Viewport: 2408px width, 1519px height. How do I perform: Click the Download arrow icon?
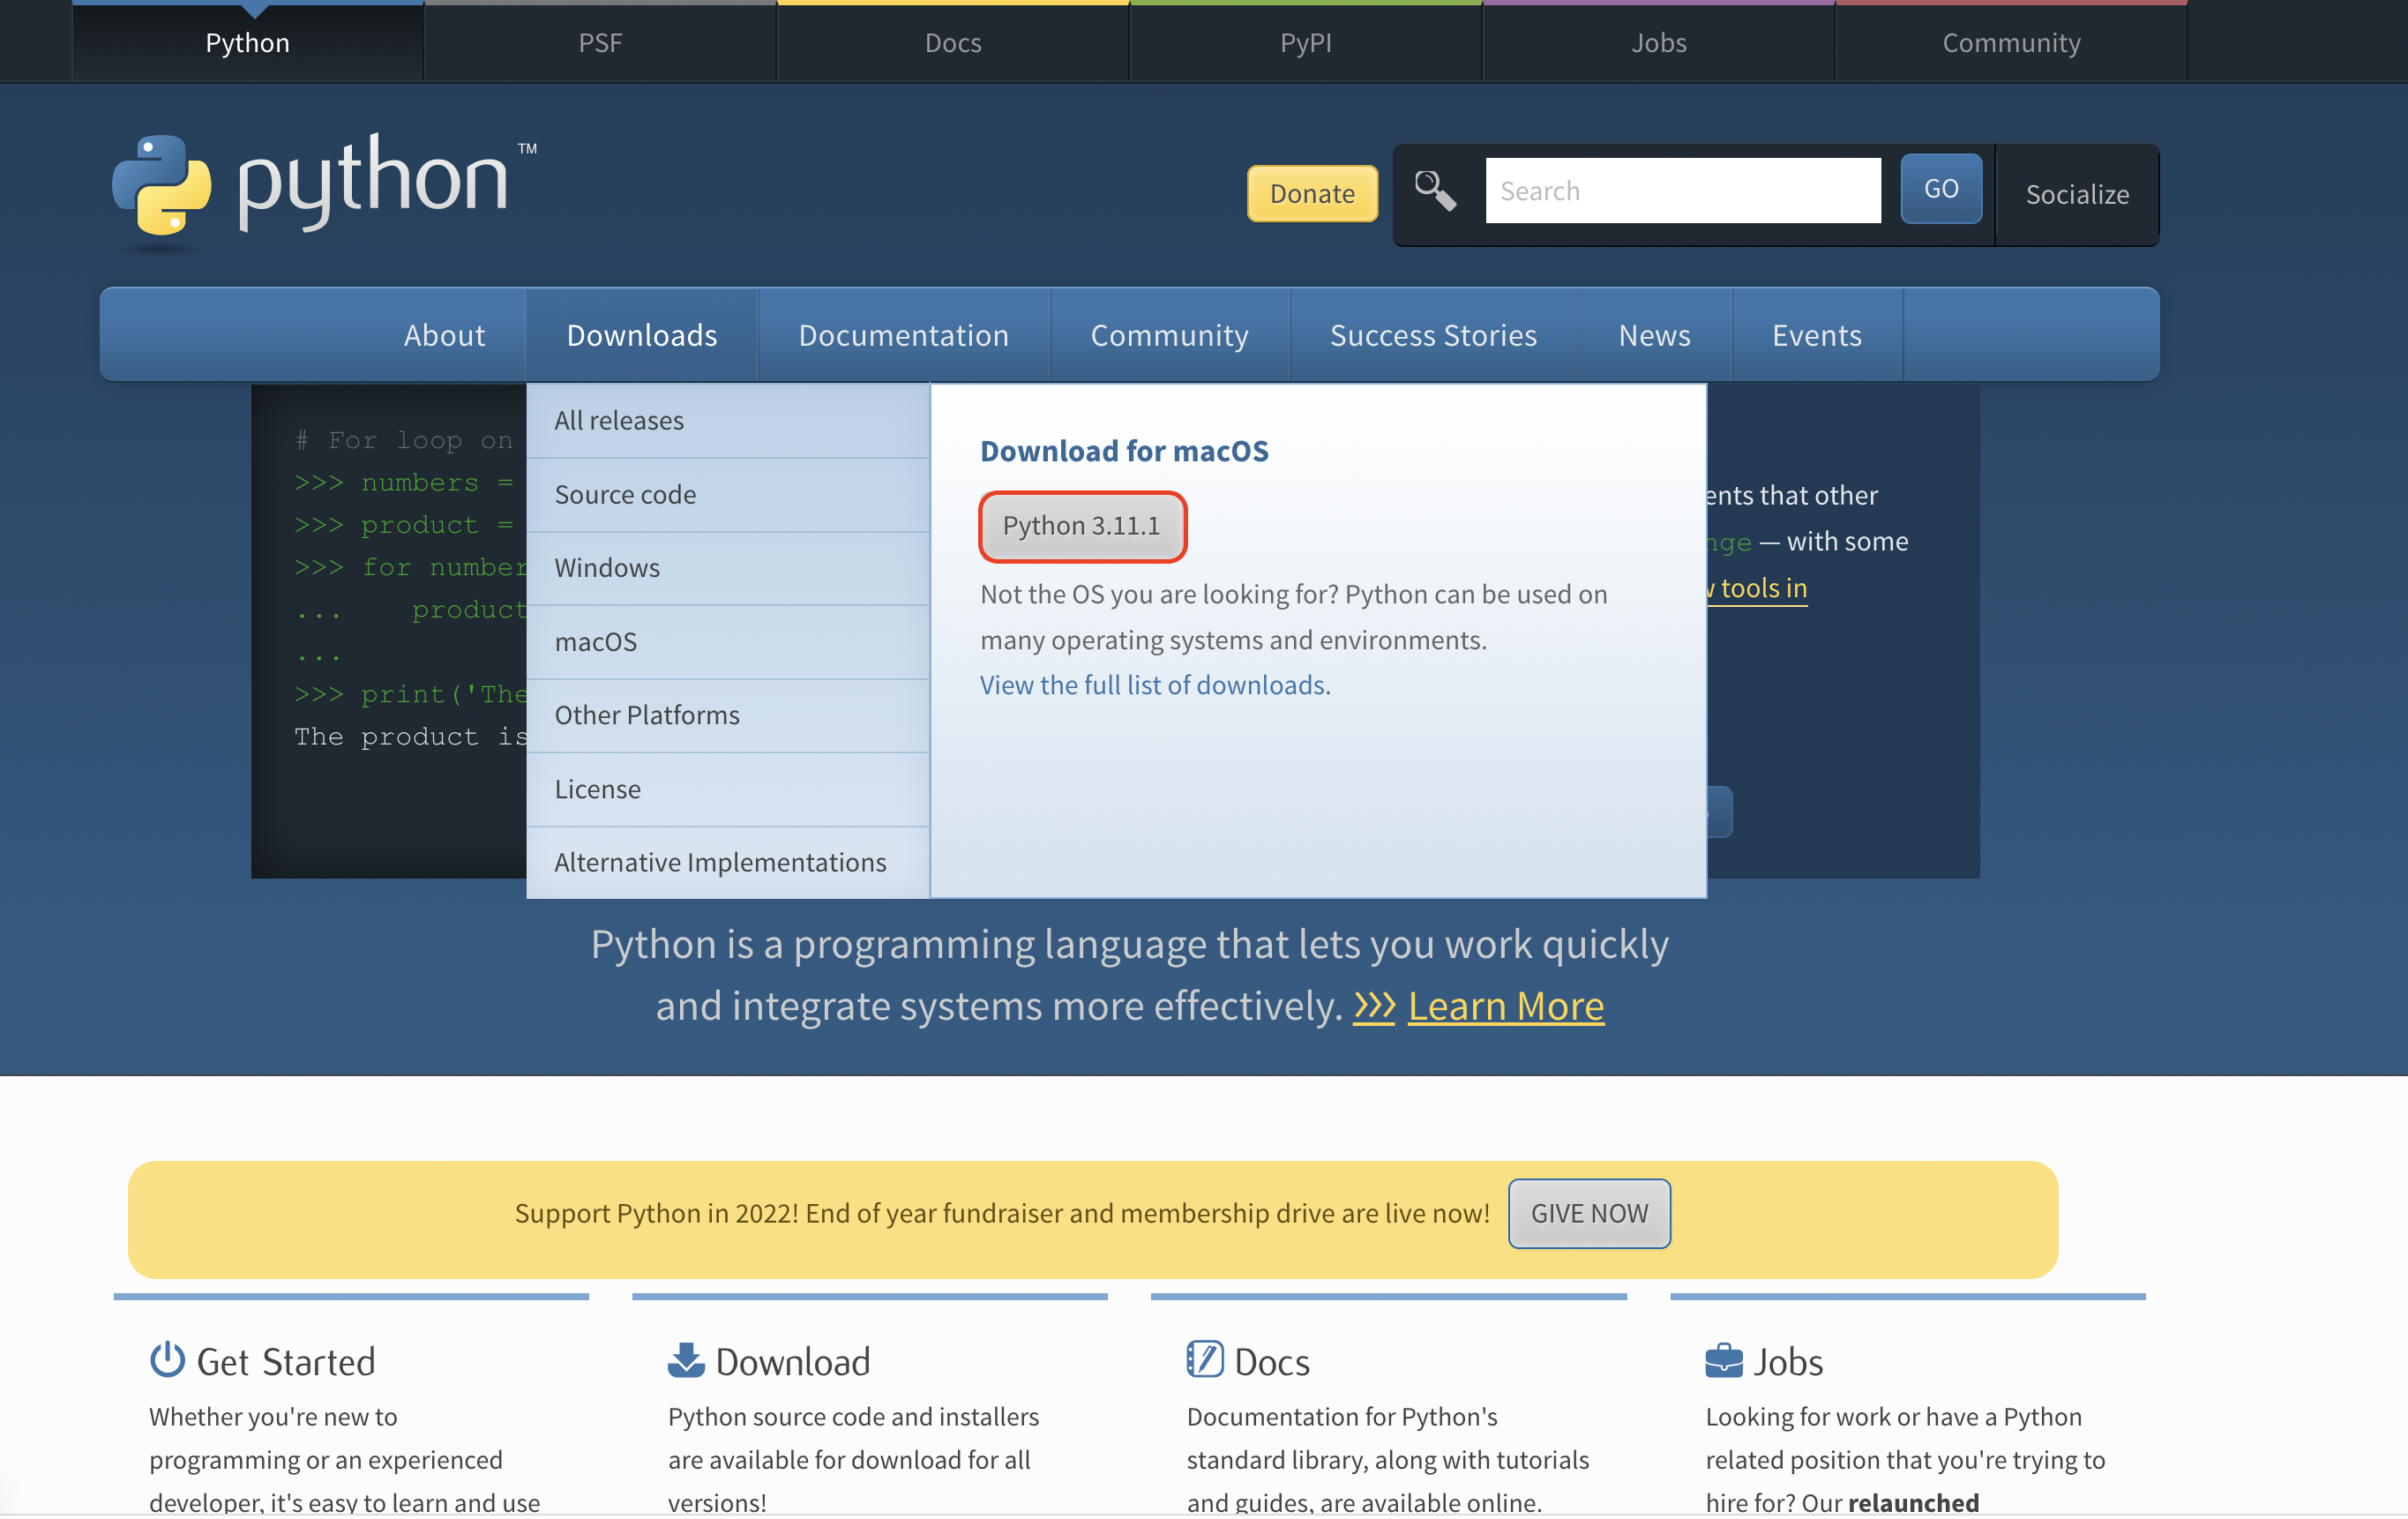(685, 1361)
